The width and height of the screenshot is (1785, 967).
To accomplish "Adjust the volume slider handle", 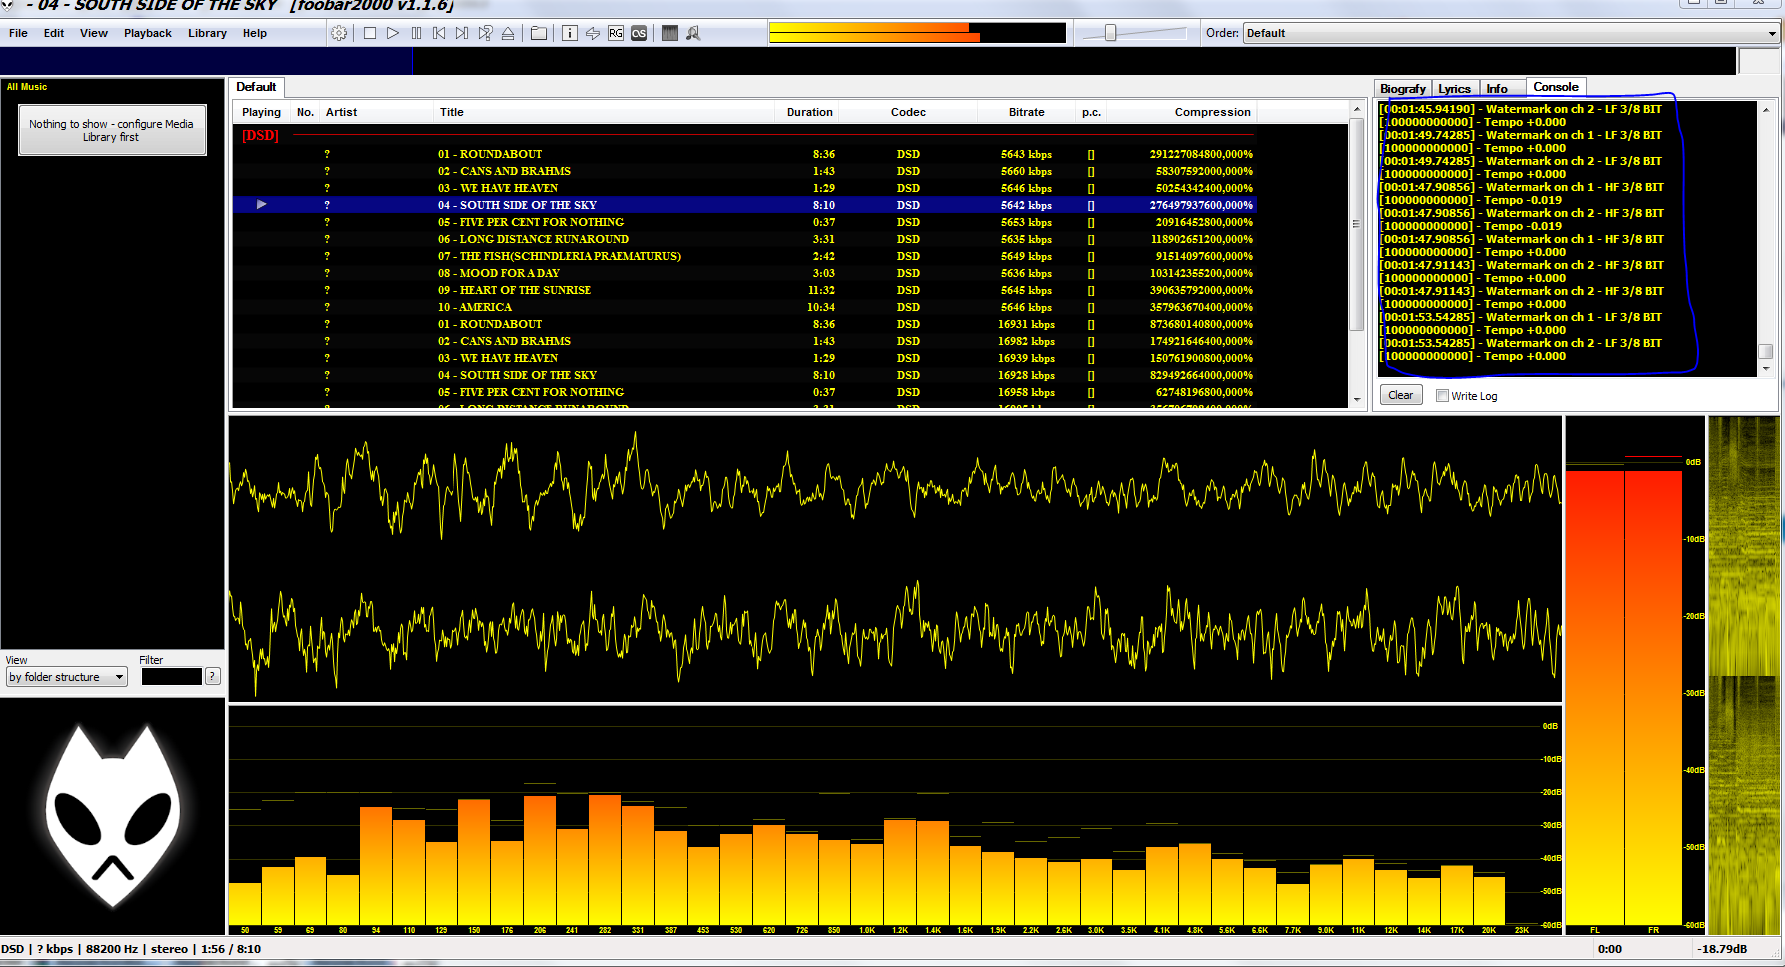I will 1110,33.
